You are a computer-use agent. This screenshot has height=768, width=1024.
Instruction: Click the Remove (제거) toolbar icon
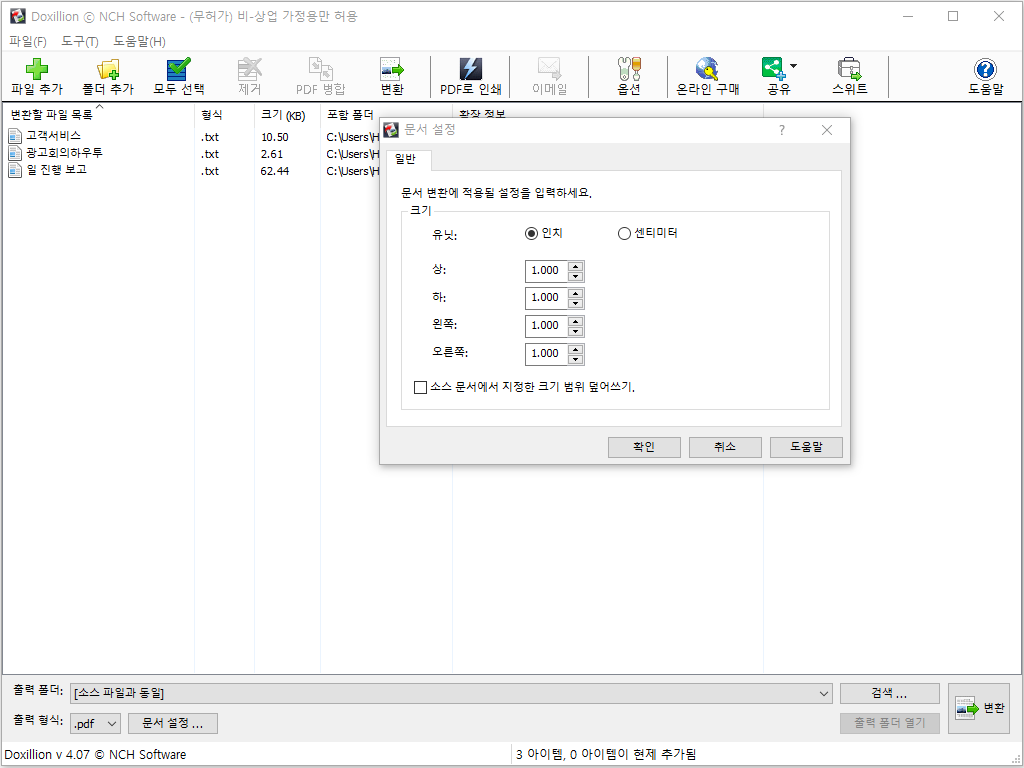[x=249, y=69]
